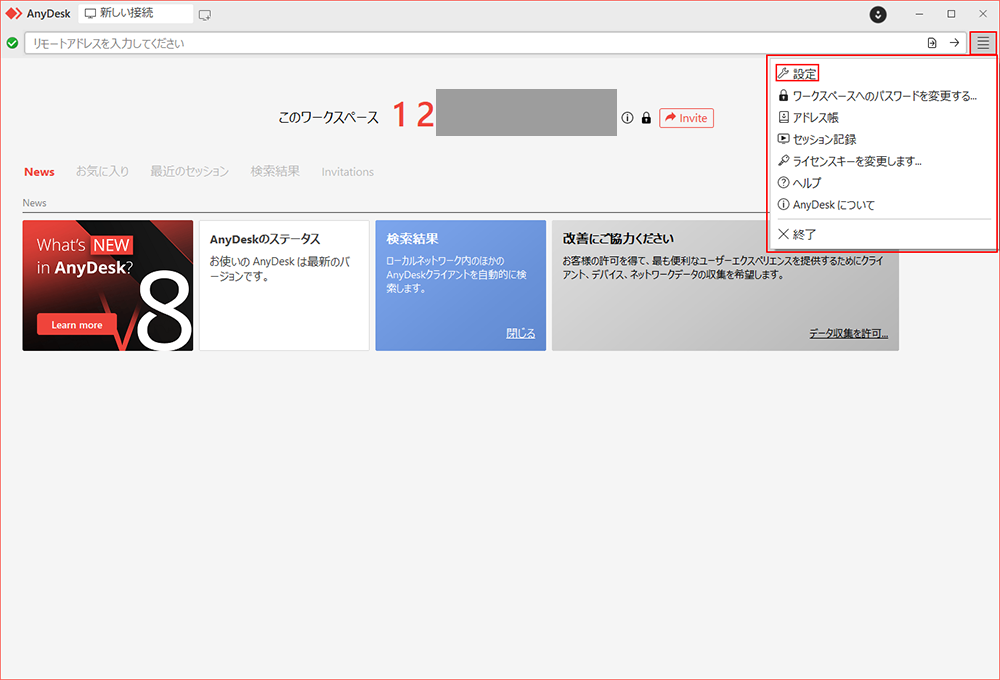This screenshot has height=680, width=1000.
Task: Click the monitor icon on the 新しい接続 tab
Action: tap(88, 13)
